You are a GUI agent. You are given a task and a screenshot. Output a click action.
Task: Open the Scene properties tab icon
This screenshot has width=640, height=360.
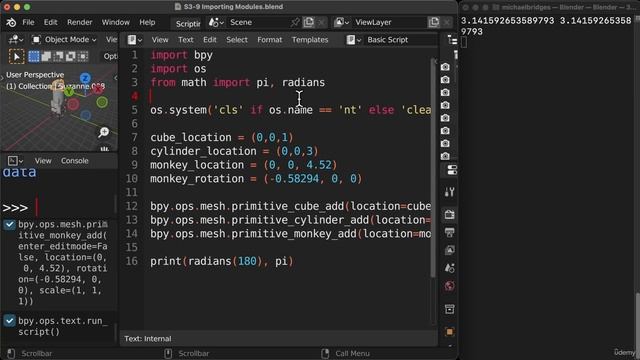pos(449,268)
